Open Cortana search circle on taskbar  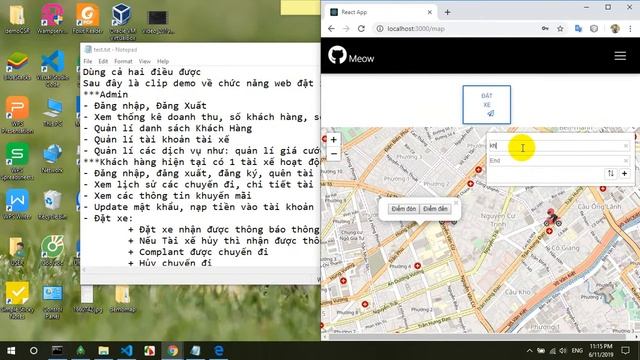tap(34, 351)
